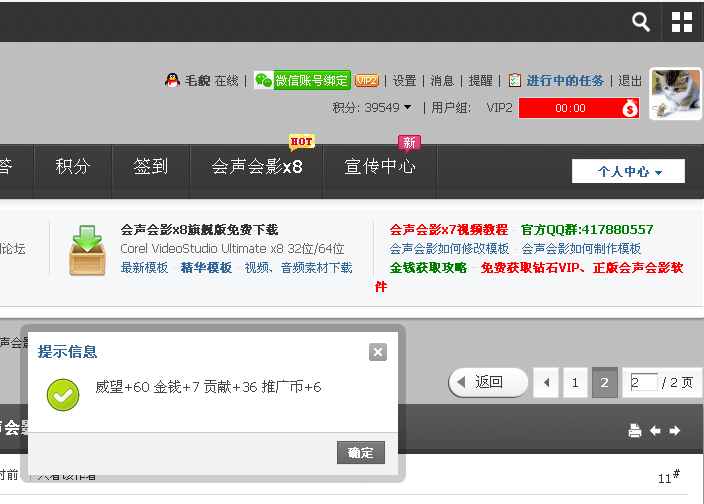Go to page 1
Image resolution: width=704 pixels, height=504 pixels.
pyautogui.click(x=575, y=383)
